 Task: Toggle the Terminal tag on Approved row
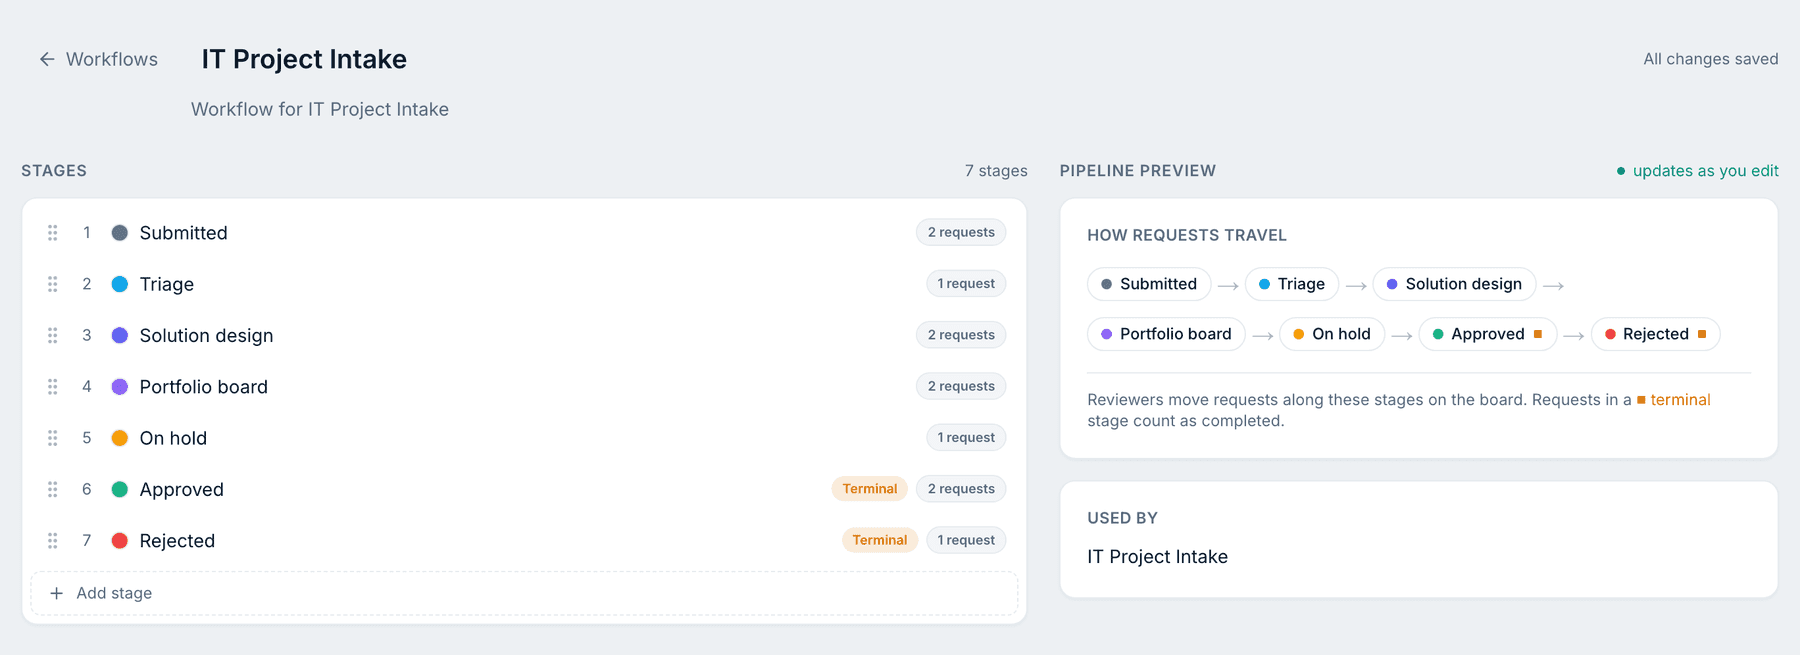point(870,489)
